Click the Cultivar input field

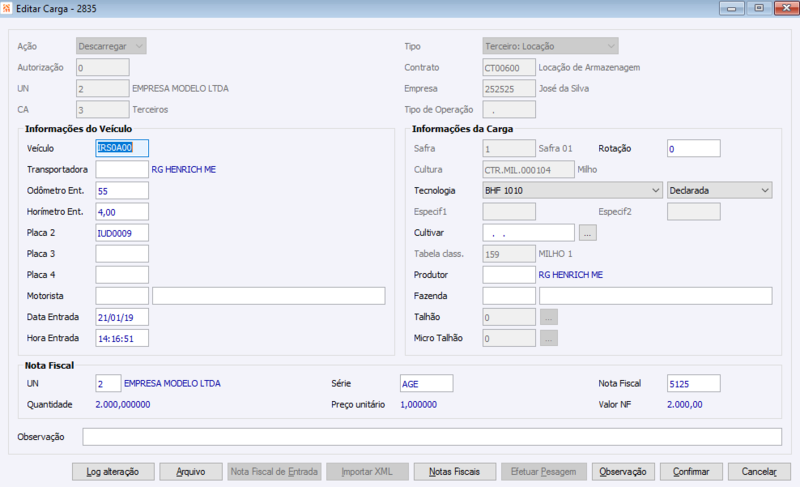pyautogui.click(x=529, y=233)
